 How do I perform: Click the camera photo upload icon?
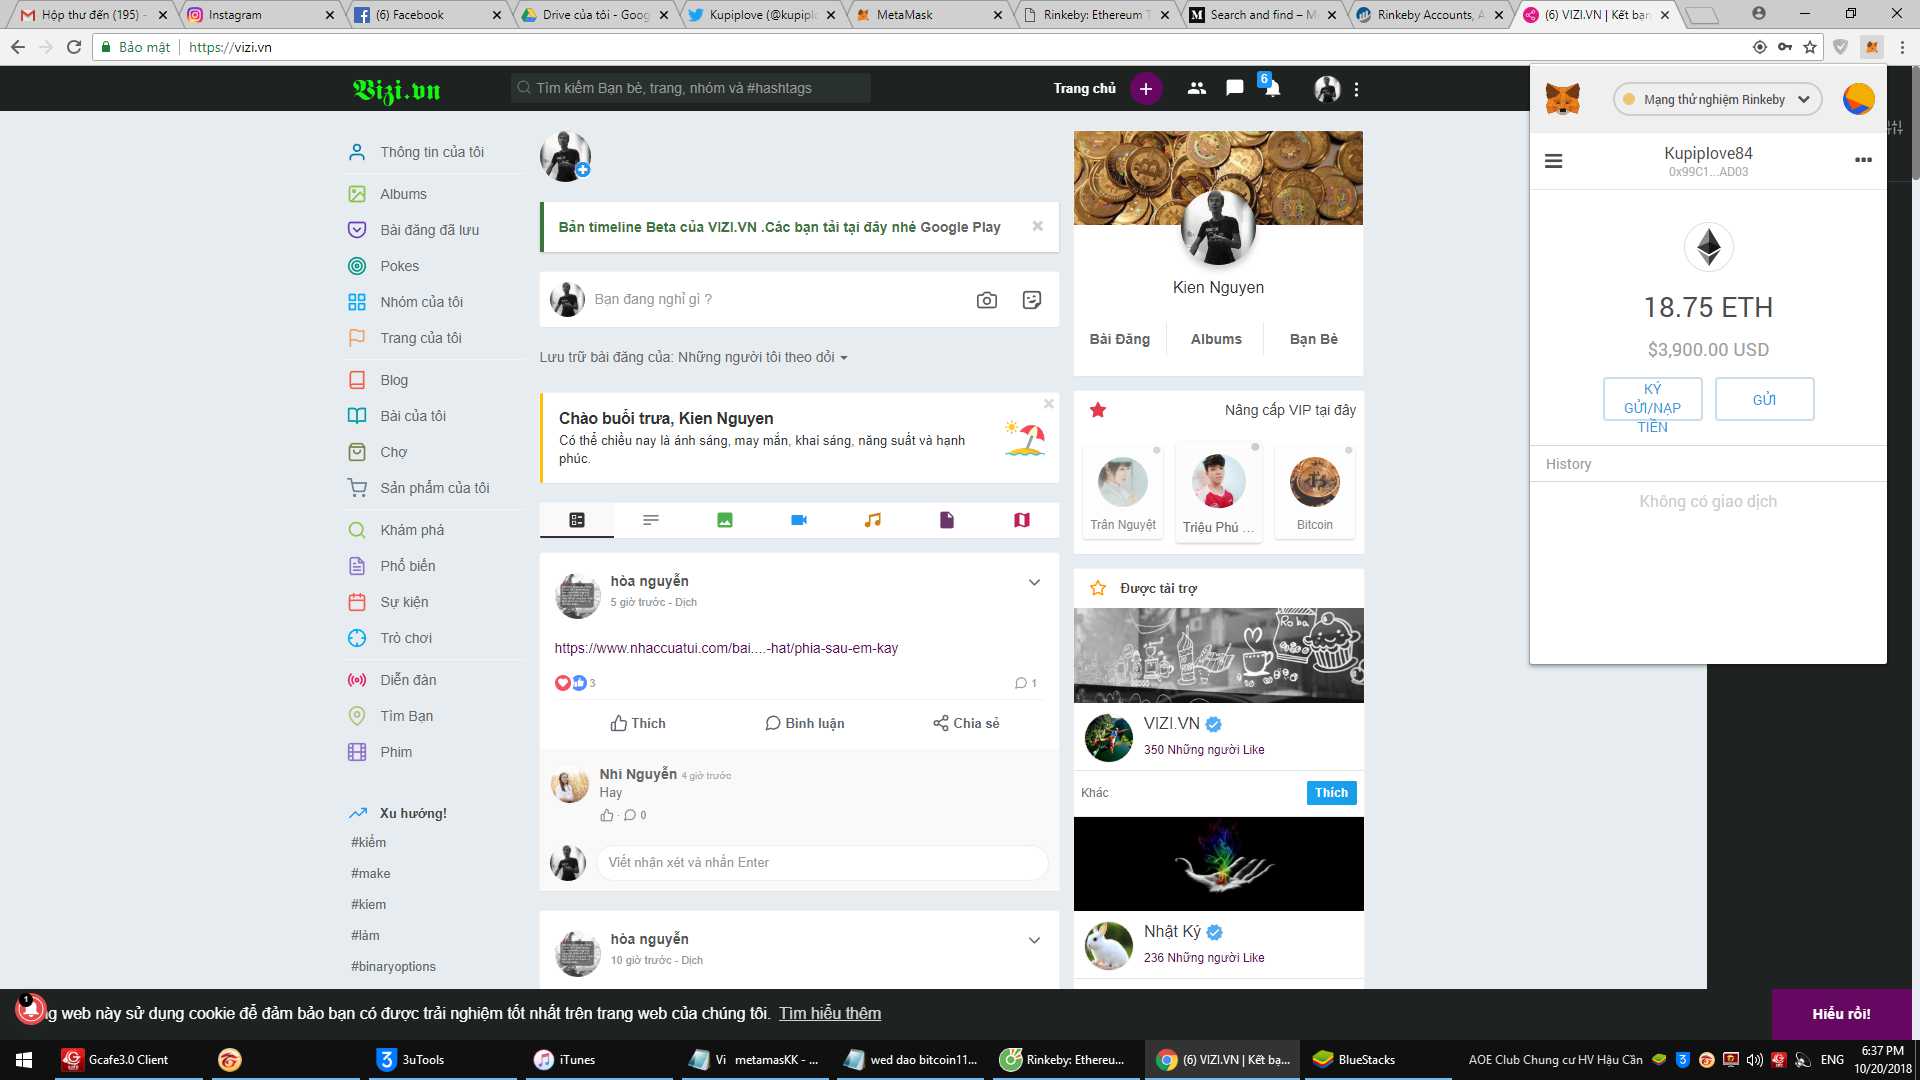point(986,300)
